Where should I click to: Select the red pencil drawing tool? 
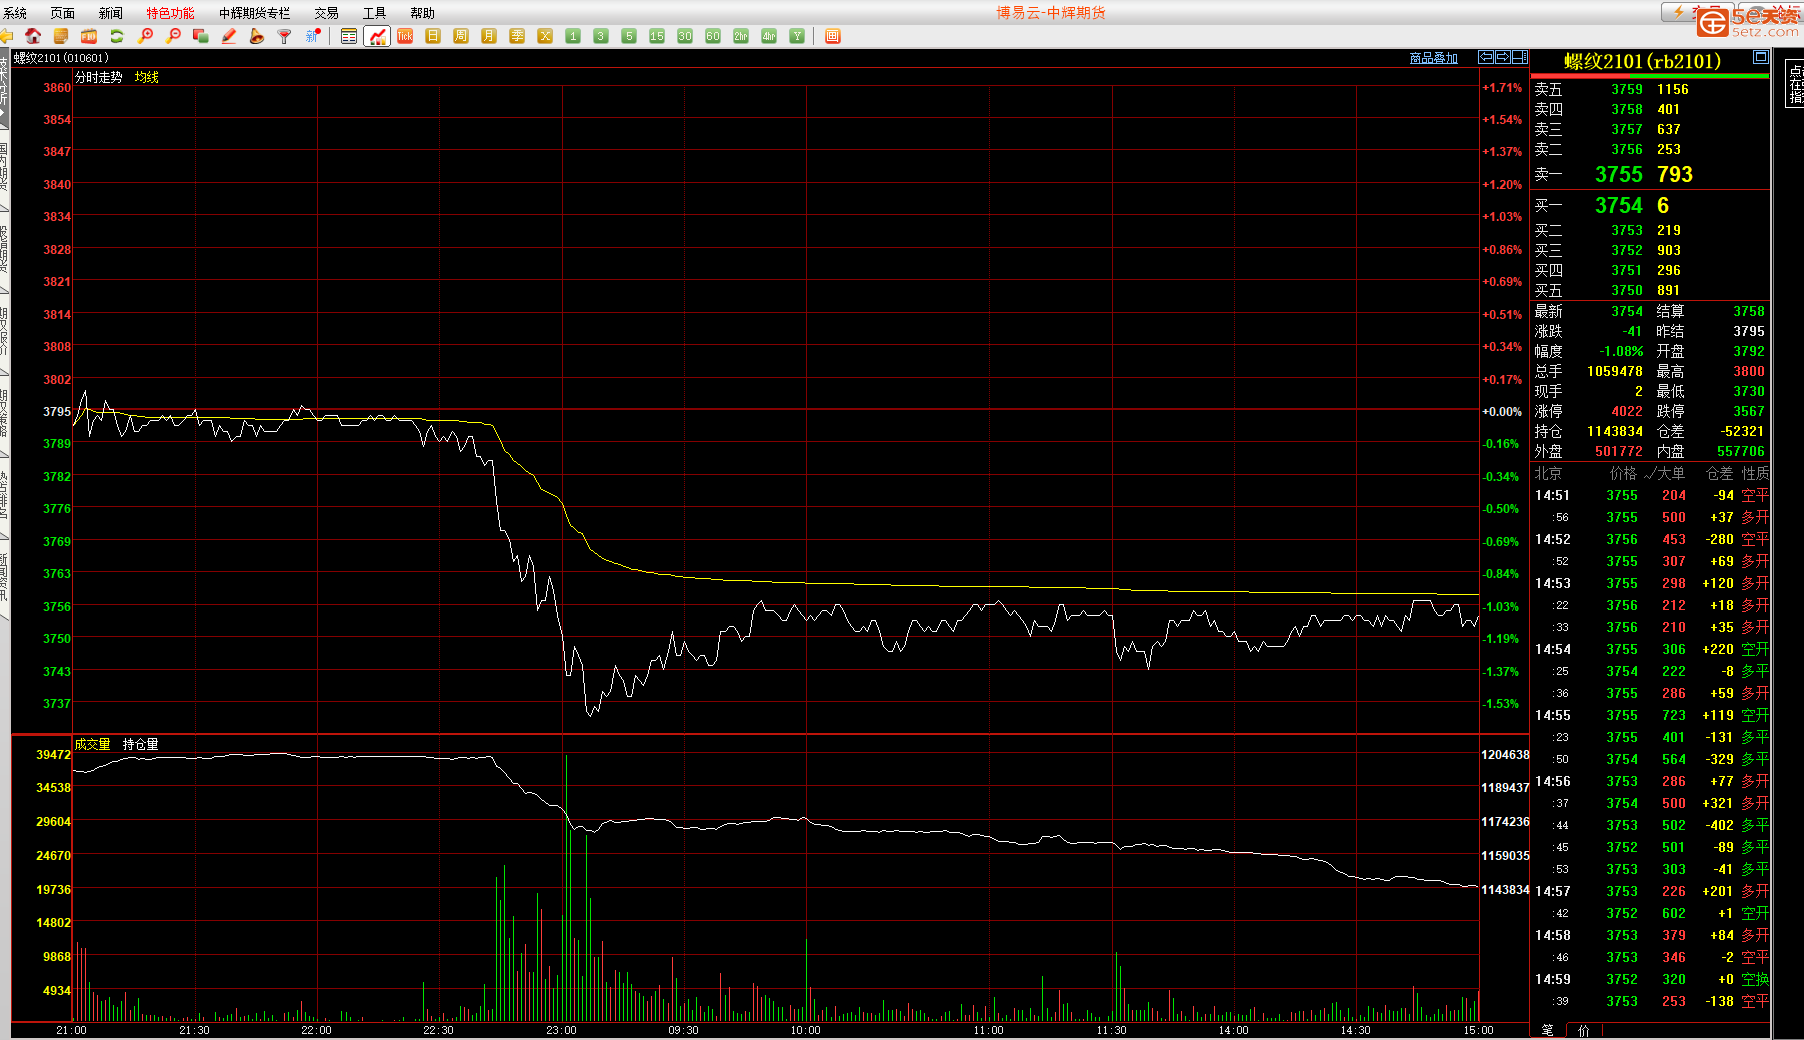pos(229,36)
